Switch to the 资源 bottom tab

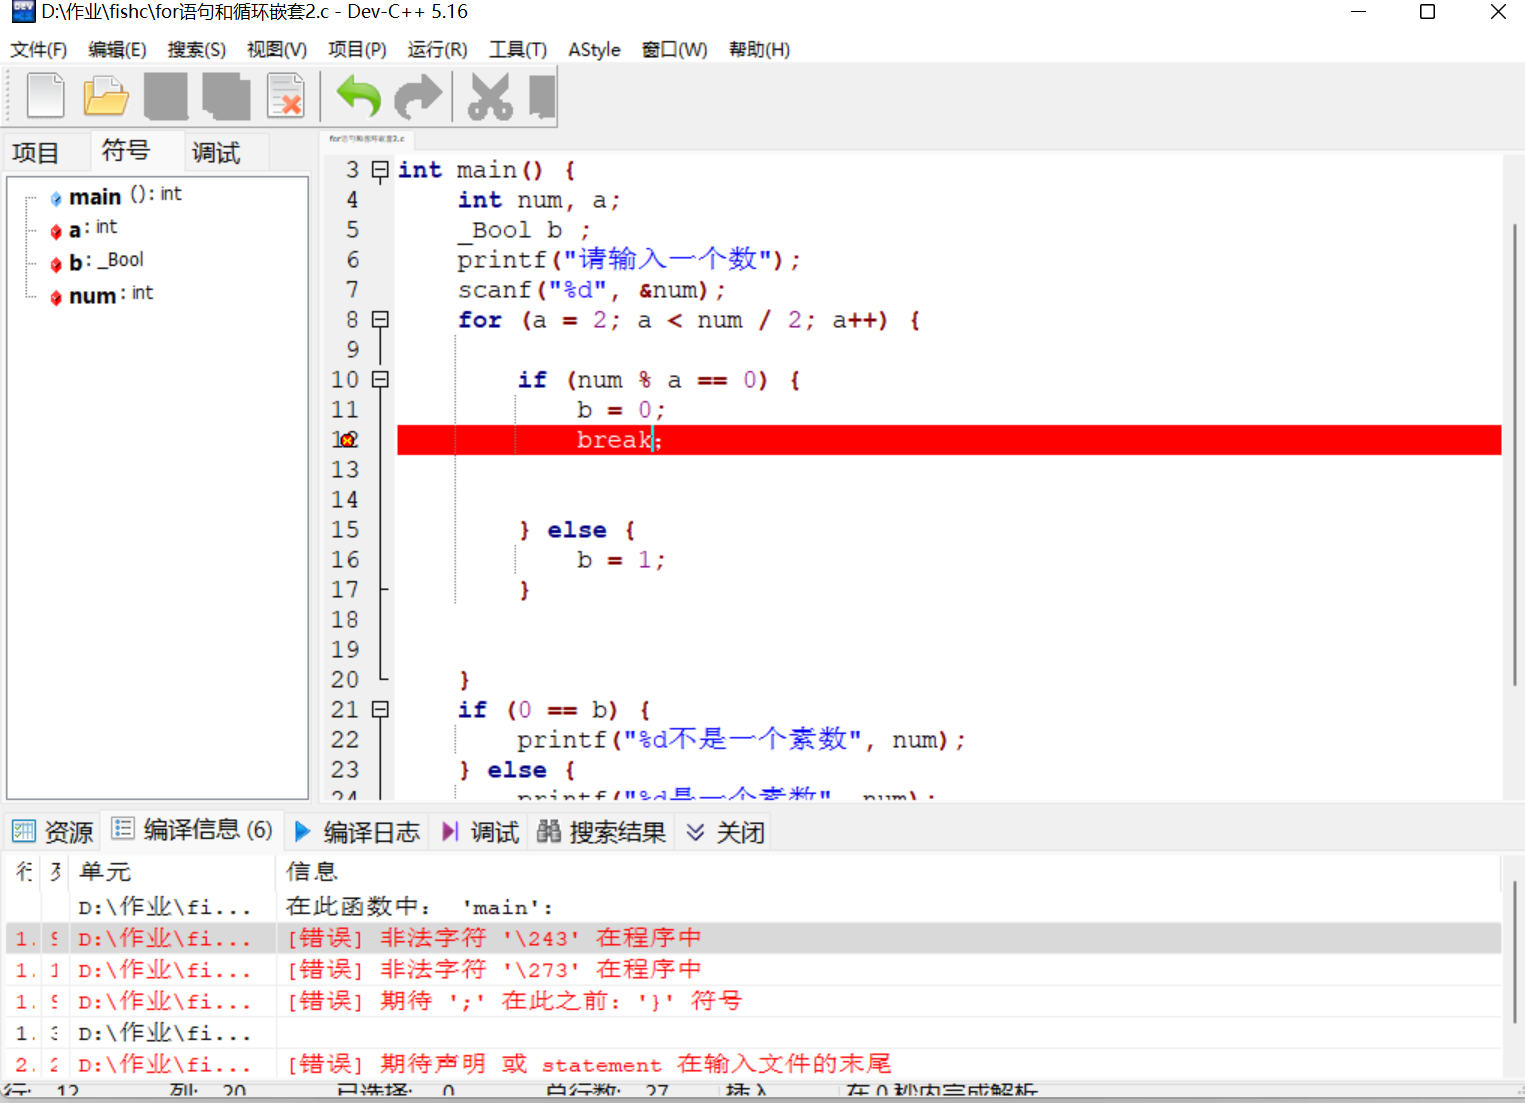pos(52,832)
